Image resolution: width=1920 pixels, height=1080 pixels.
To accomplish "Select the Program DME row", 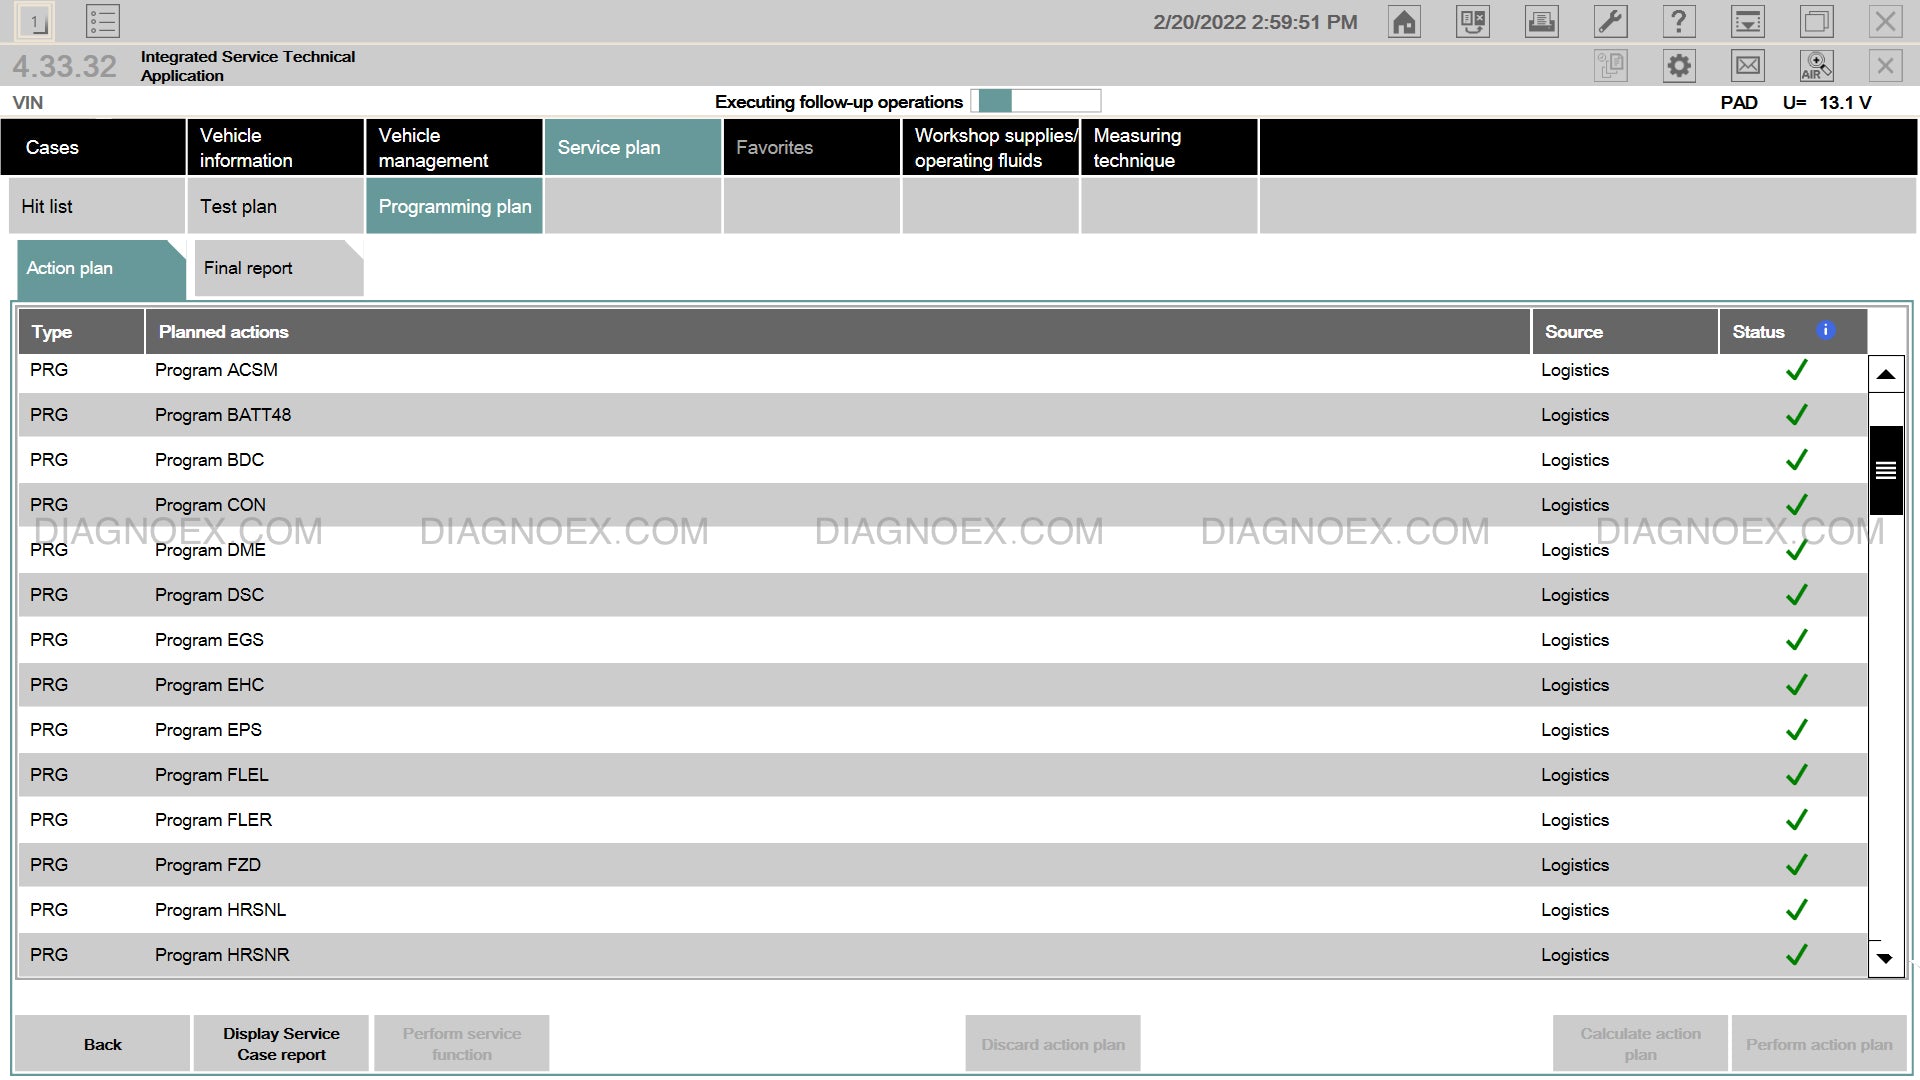I will (942, 550).
